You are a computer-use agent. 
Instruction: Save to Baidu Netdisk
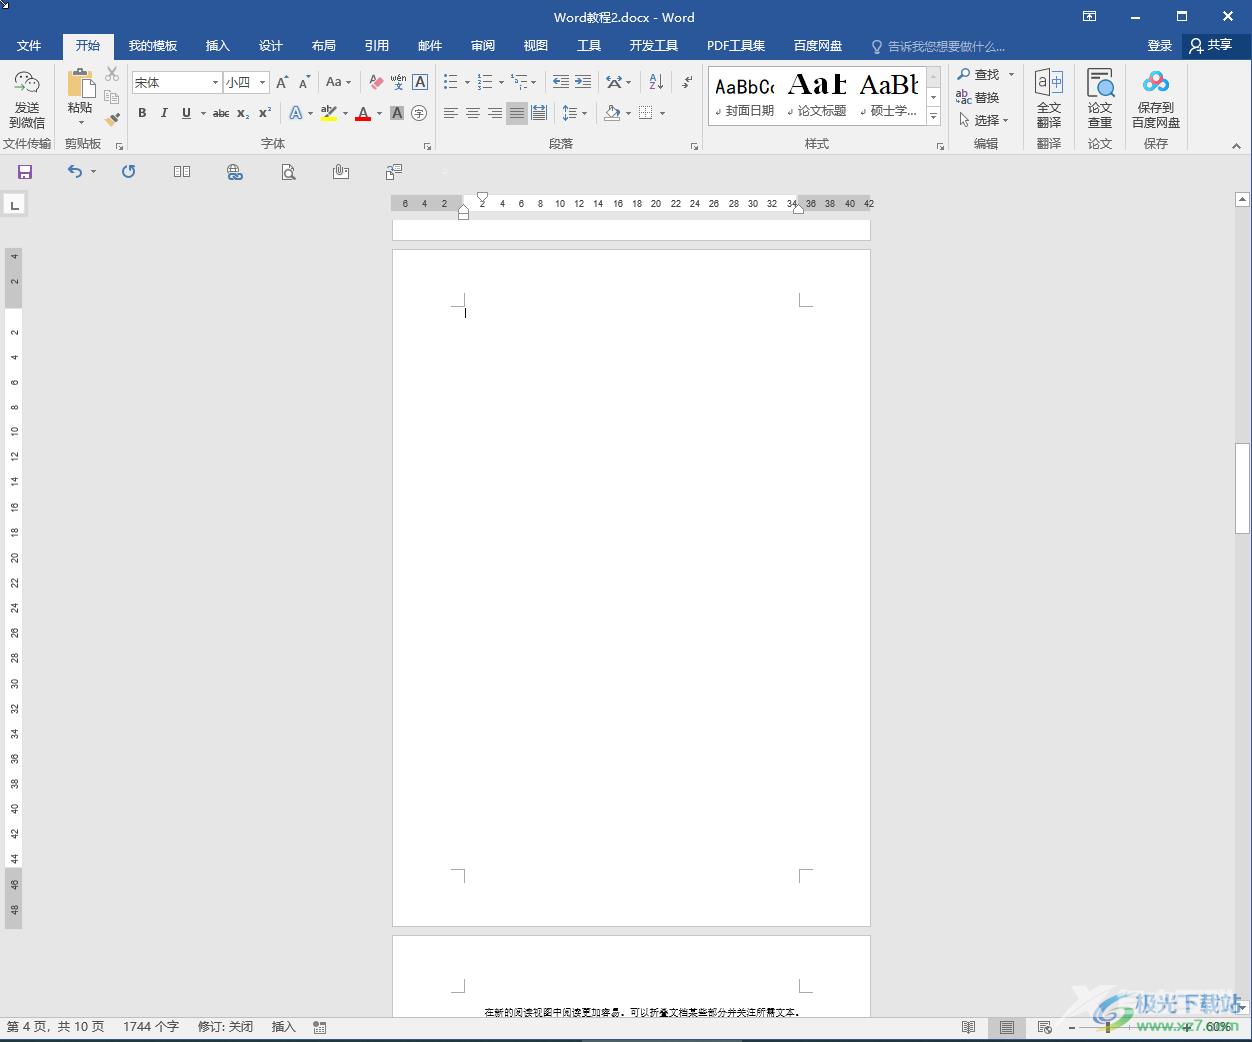click(1156, 98)
